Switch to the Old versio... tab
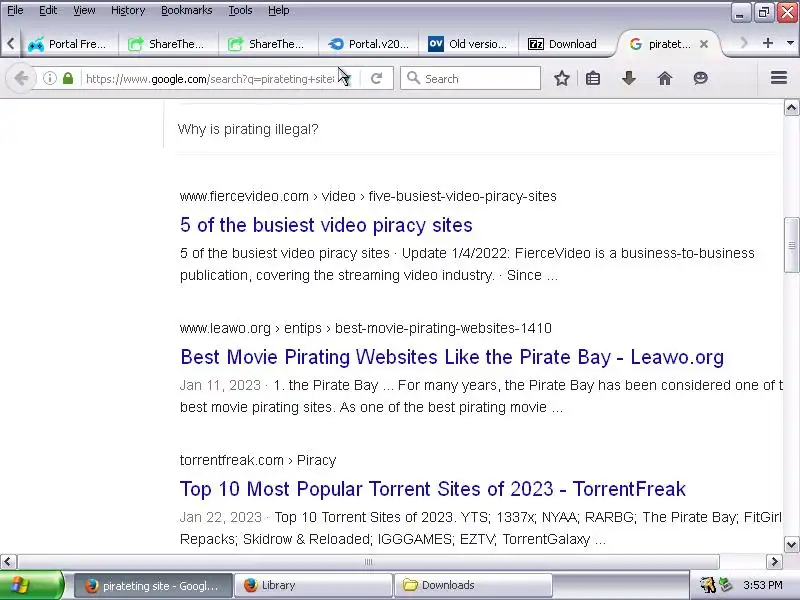The width and height of the screenshot is (800, 600). click(x=467, y=44)
